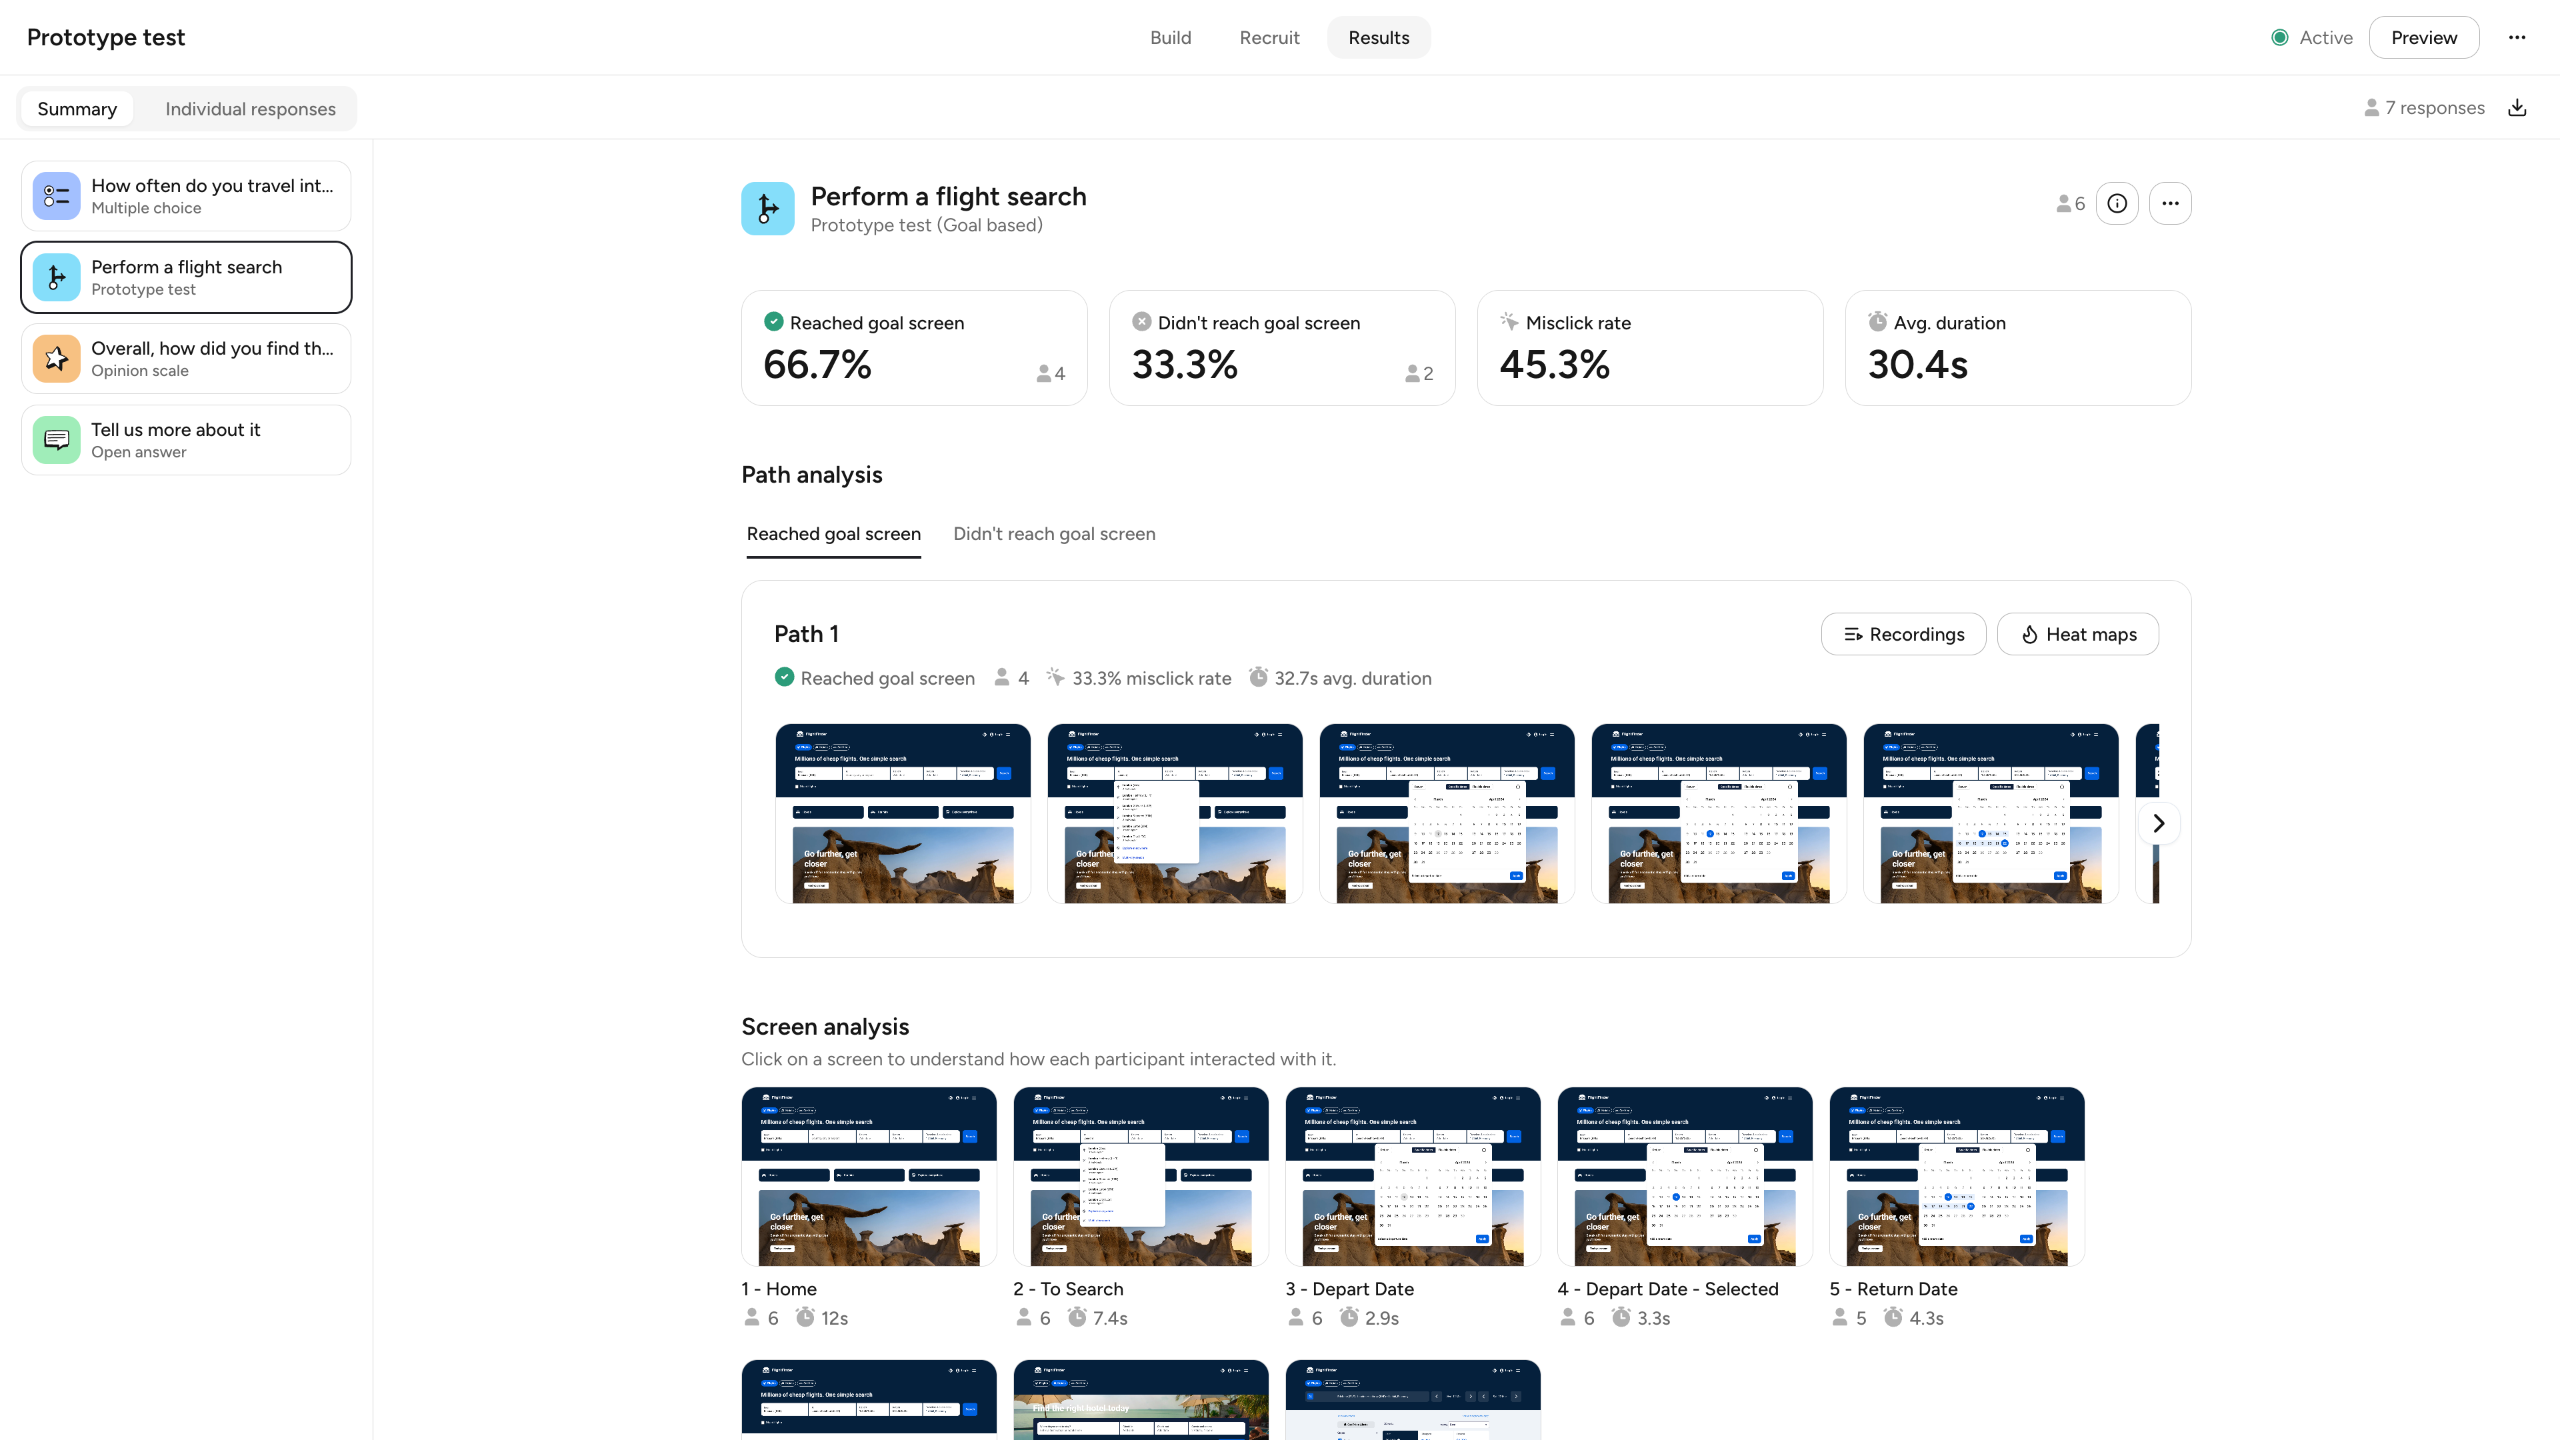Click the Preview button
Viewport: 2560px width, 1440px height.
(2423, 38)
